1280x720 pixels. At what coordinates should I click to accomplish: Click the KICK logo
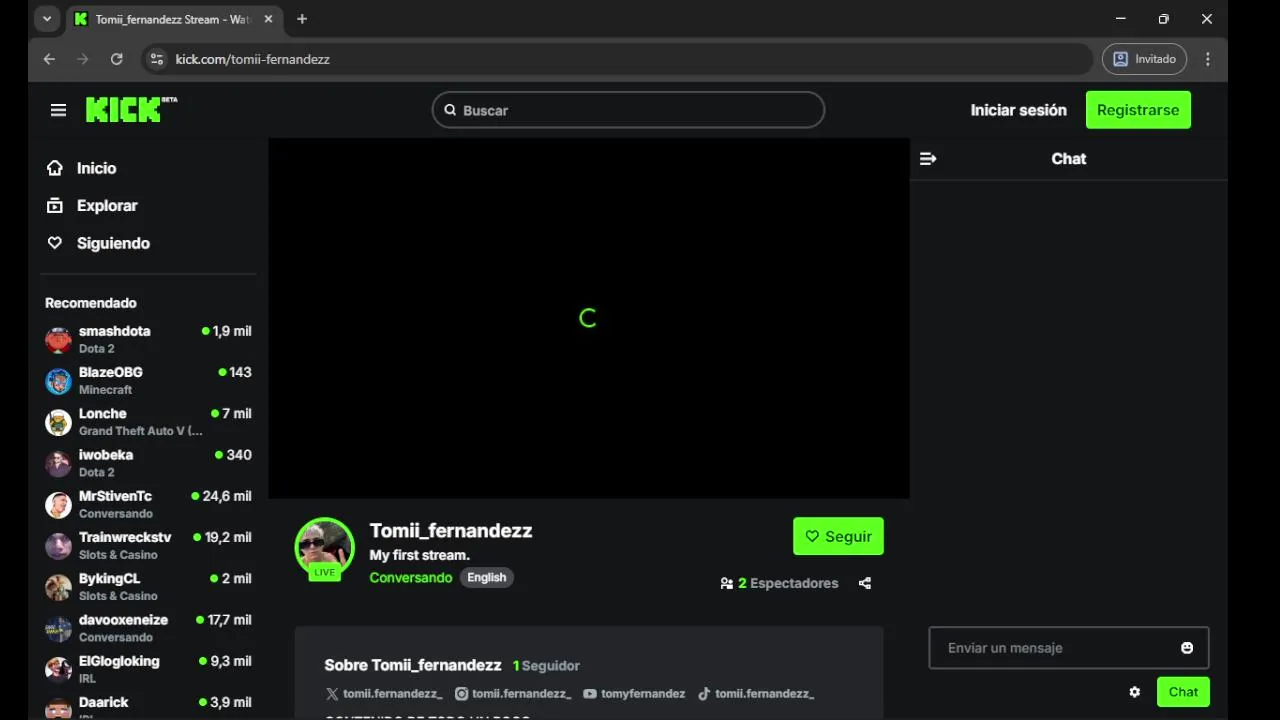131,109
